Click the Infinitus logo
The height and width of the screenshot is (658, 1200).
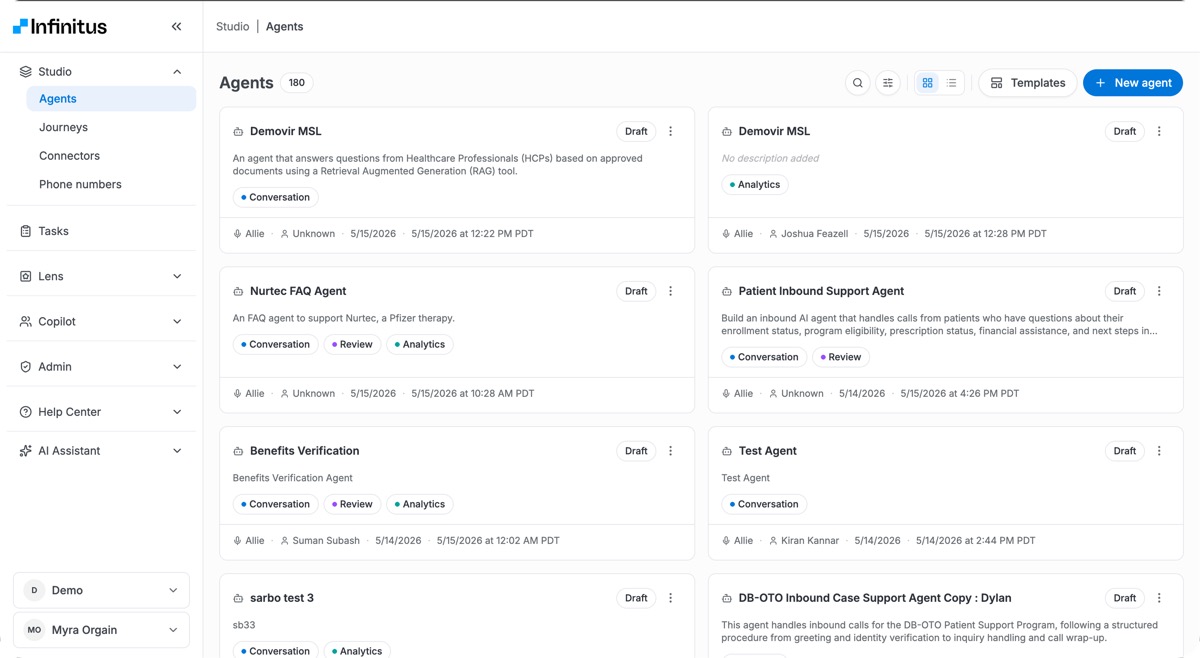point(60,27)
